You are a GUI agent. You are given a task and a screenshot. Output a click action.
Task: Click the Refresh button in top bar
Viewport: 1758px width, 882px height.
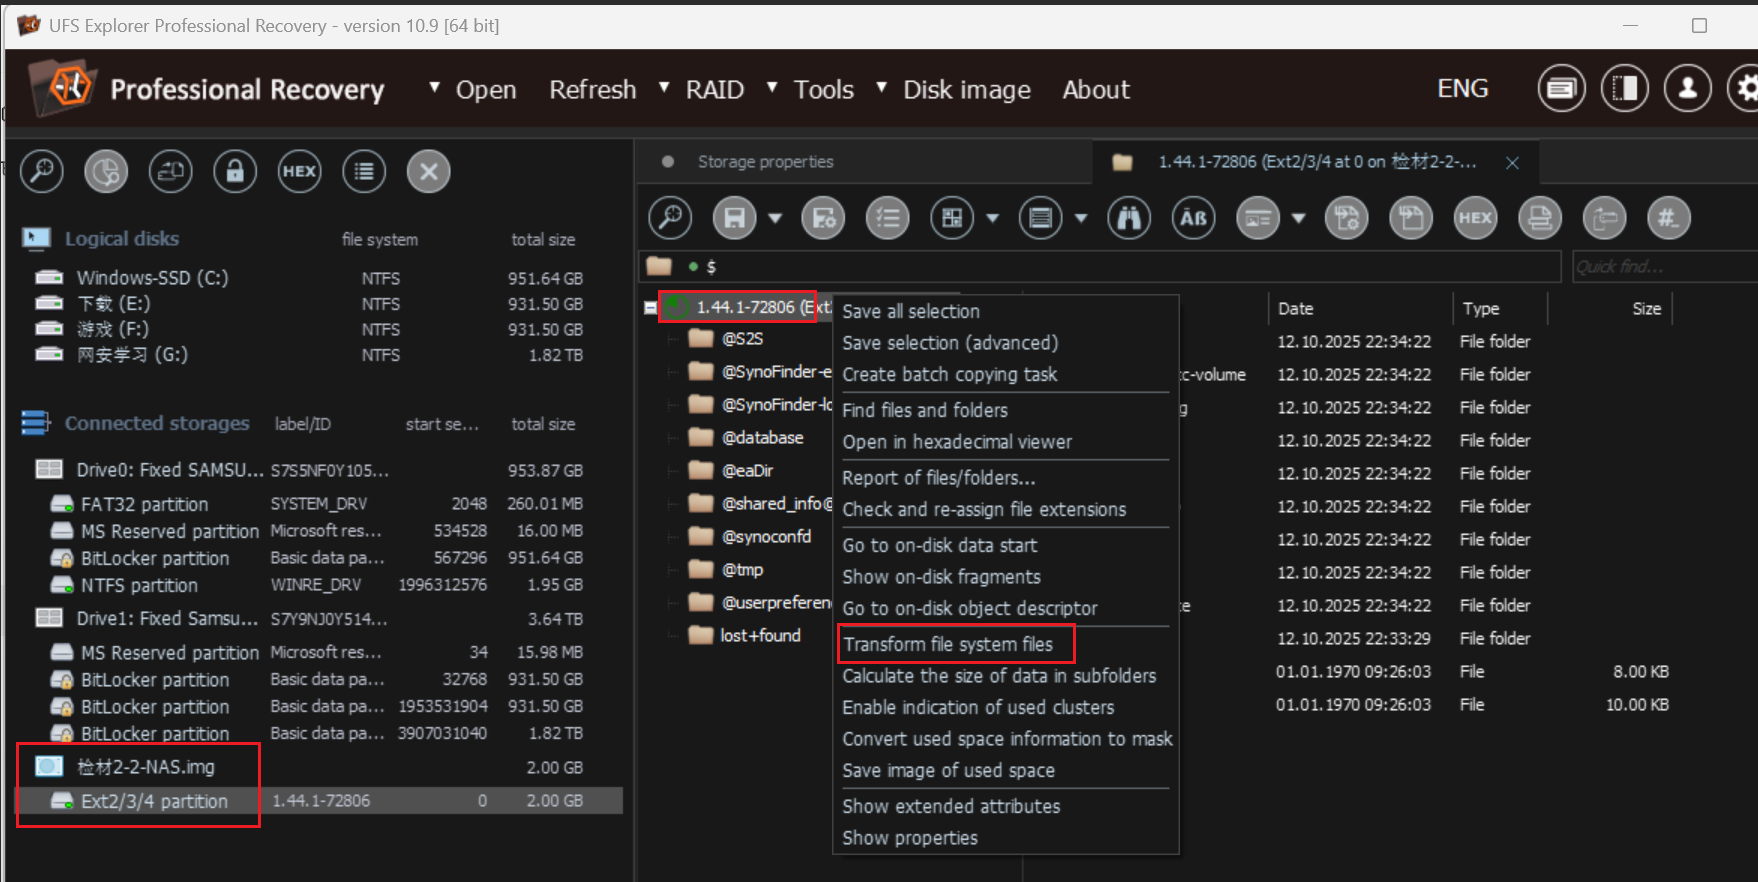point(592,89)
